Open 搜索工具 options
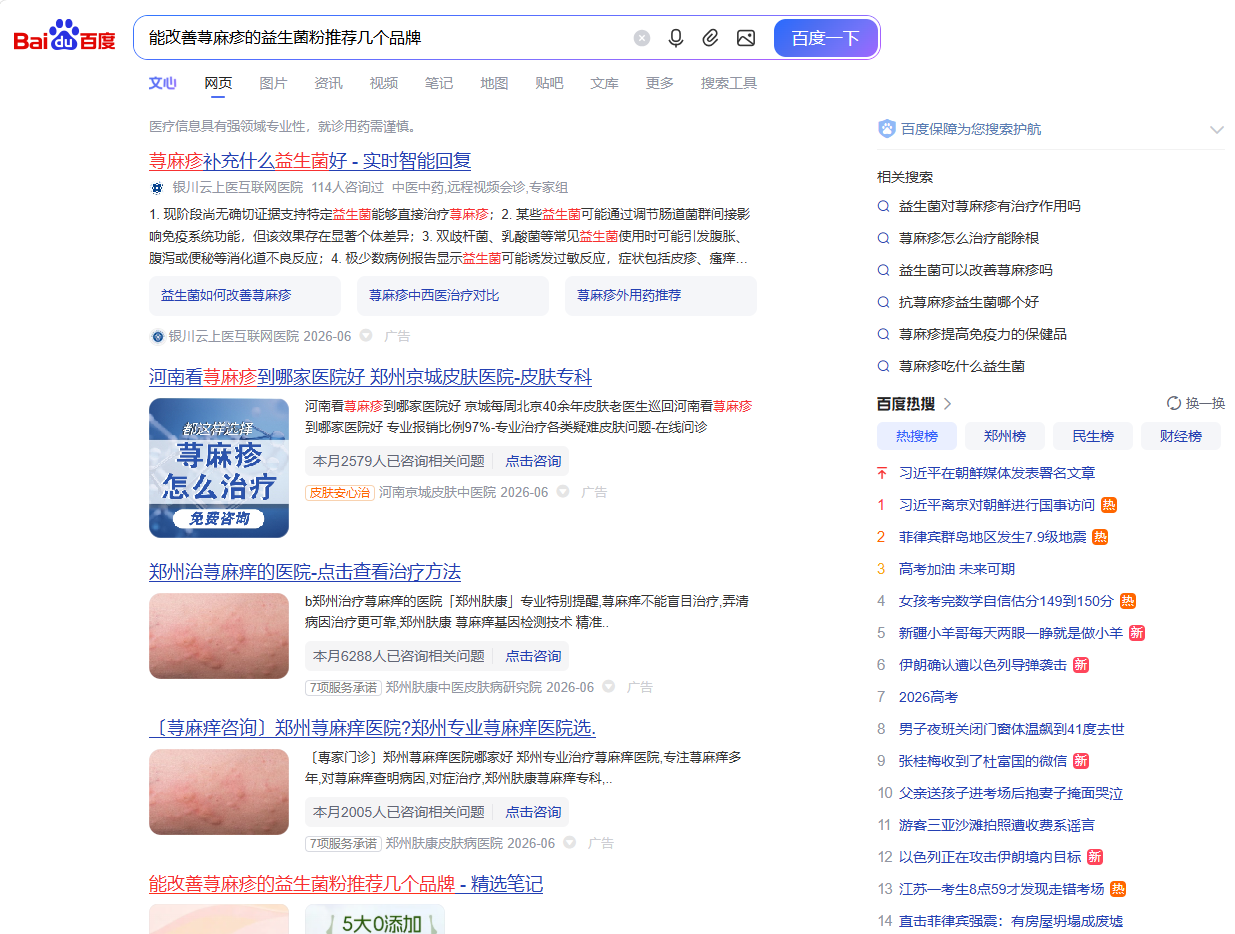This screenshot has width=1235, height=934. (729, 83)
